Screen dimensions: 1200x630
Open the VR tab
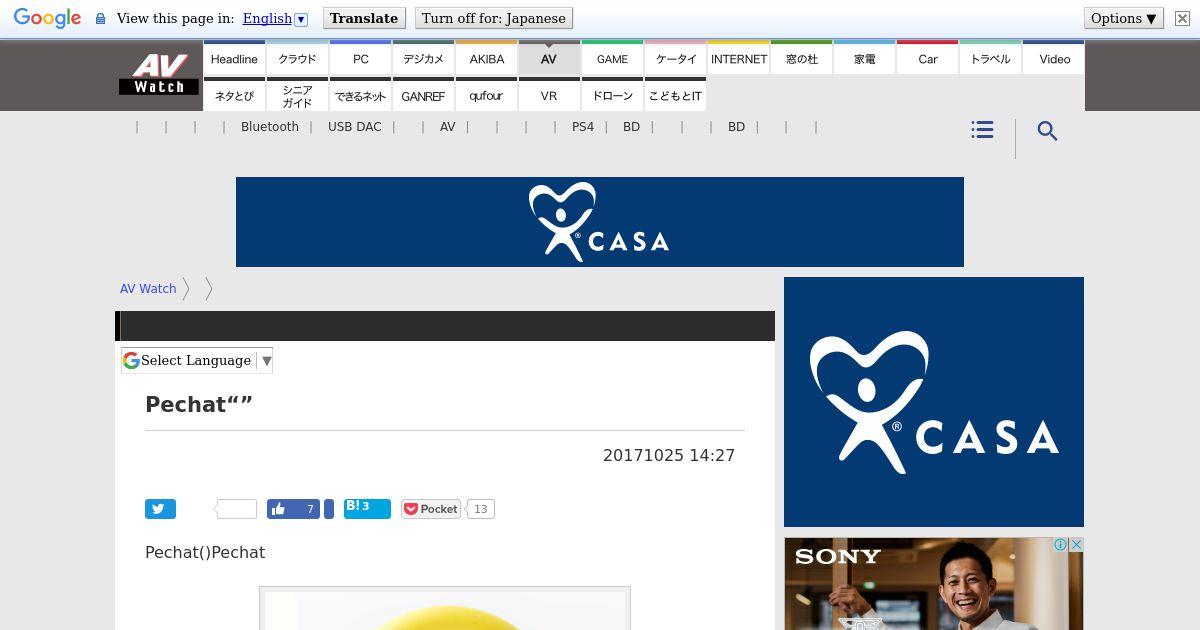point(549,95)
